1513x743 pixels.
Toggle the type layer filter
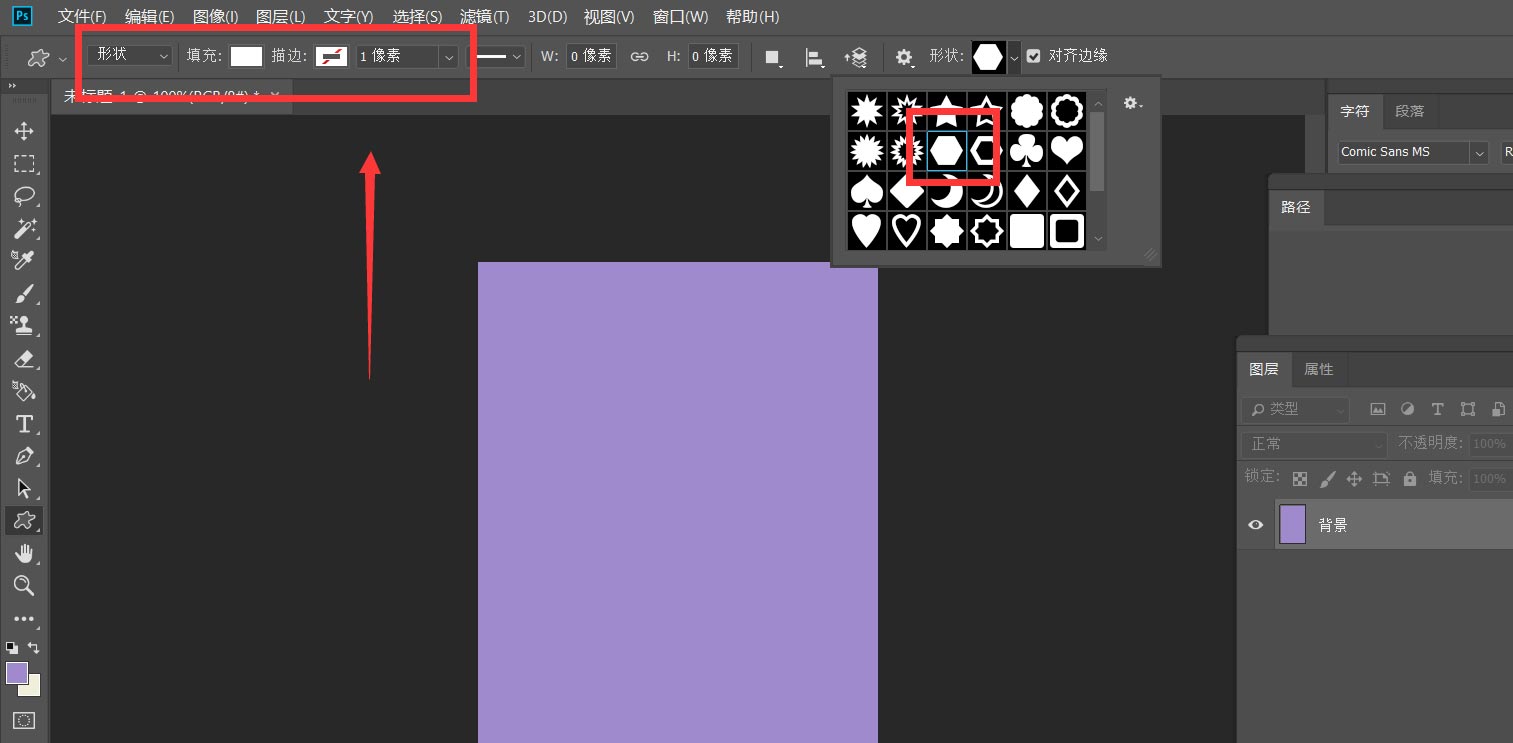(1437, 409)
